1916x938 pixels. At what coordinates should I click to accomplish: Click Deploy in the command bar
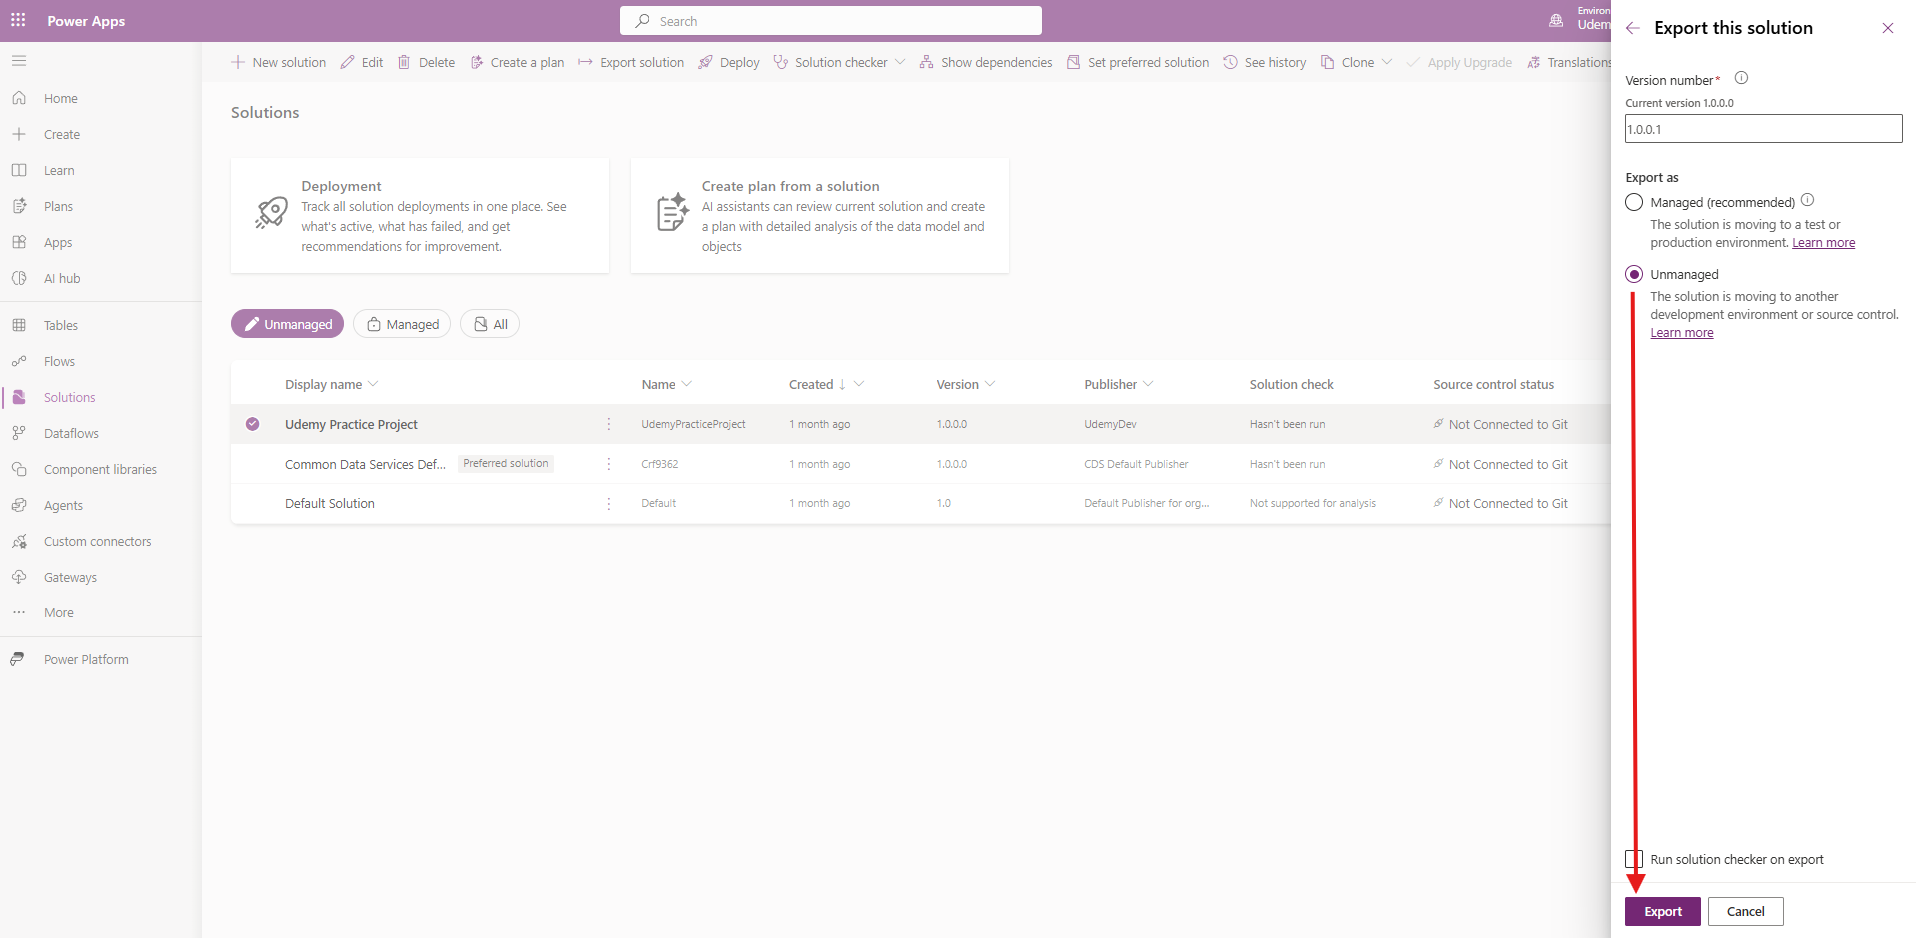(729, 62)
